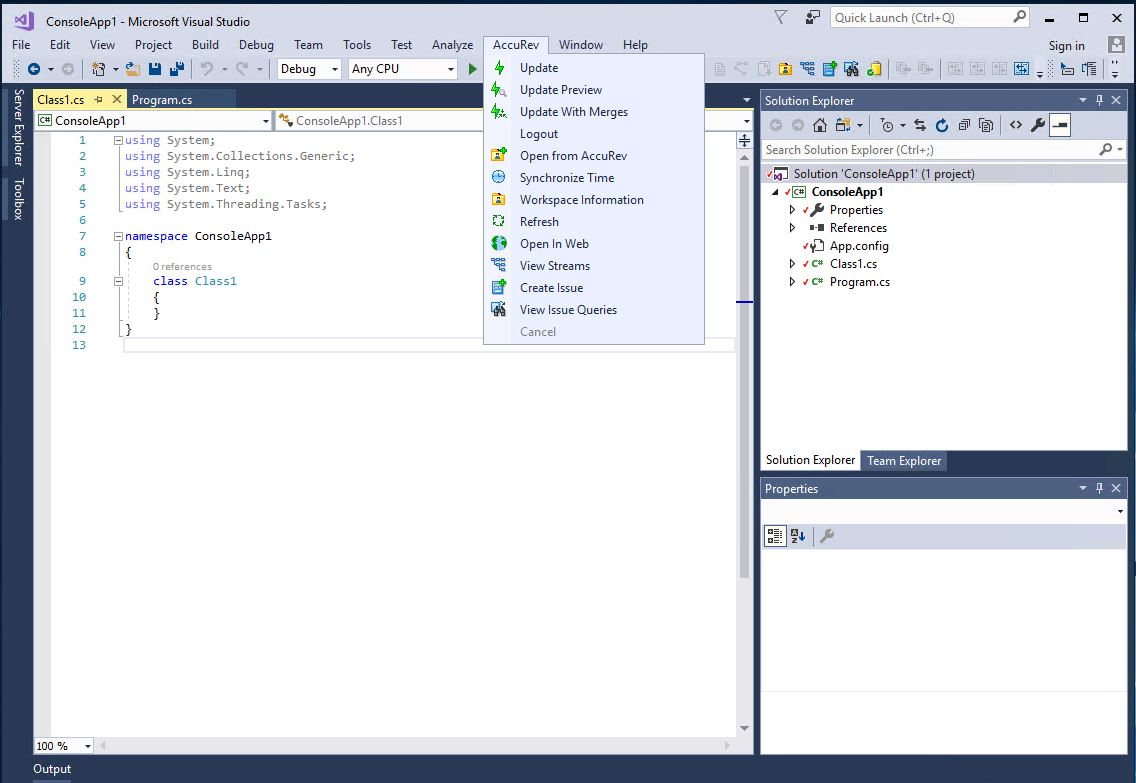Open the Output panel tab

52,769
